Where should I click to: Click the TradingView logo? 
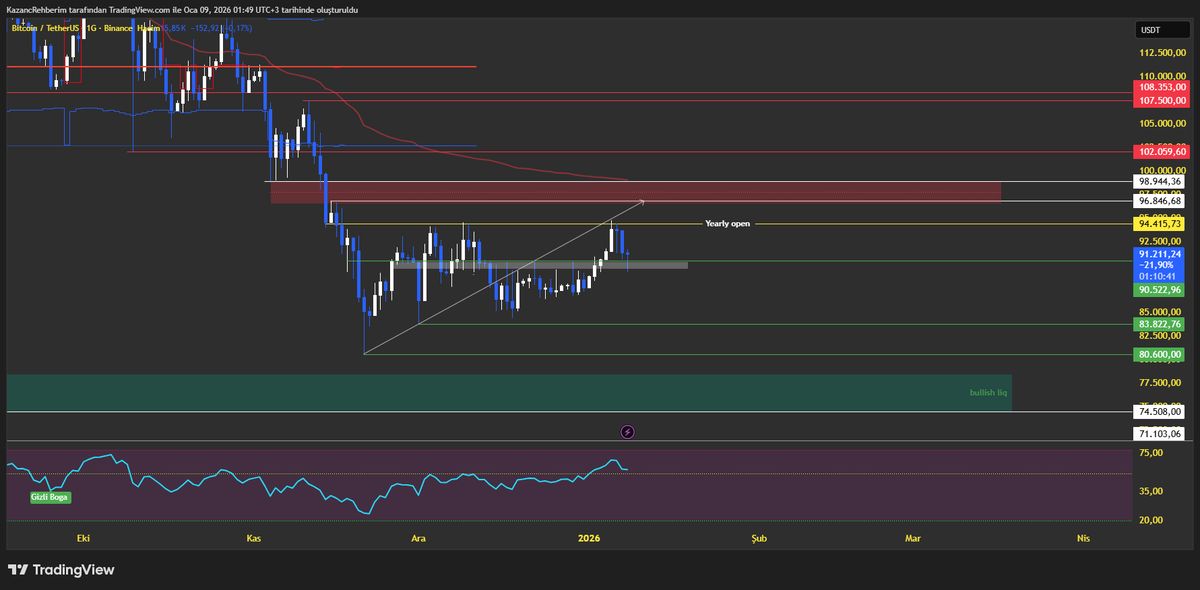[61, 569]
